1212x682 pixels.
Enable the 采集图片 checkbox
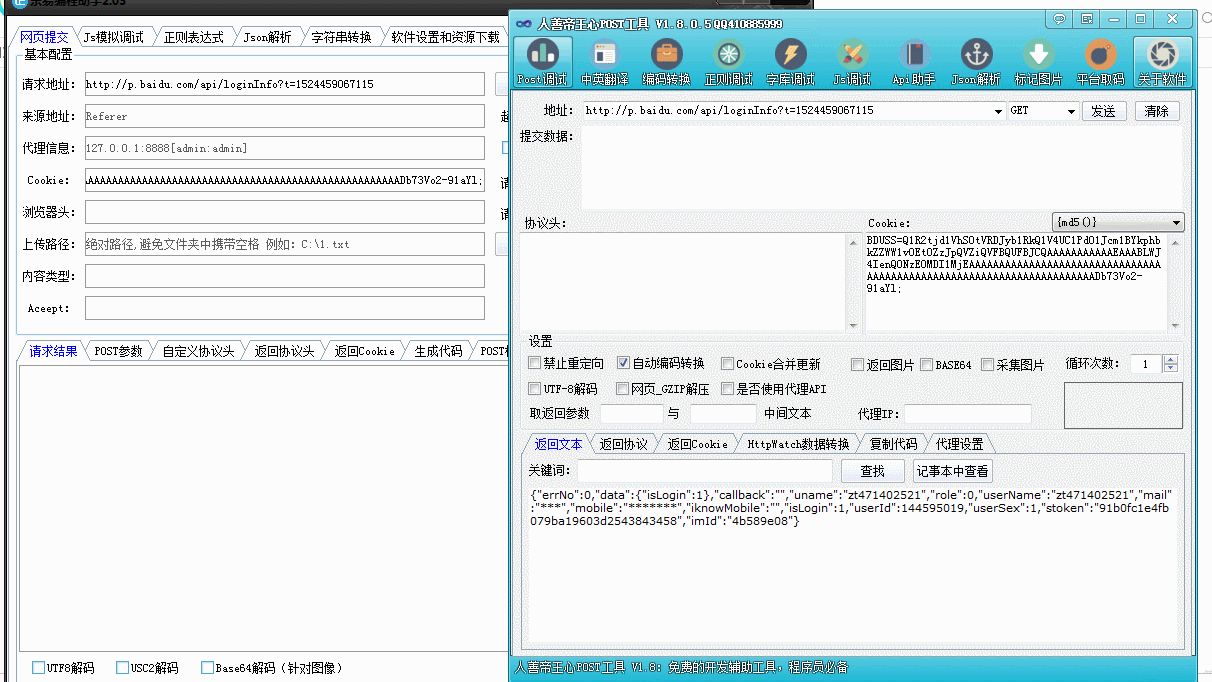(988, 365)
